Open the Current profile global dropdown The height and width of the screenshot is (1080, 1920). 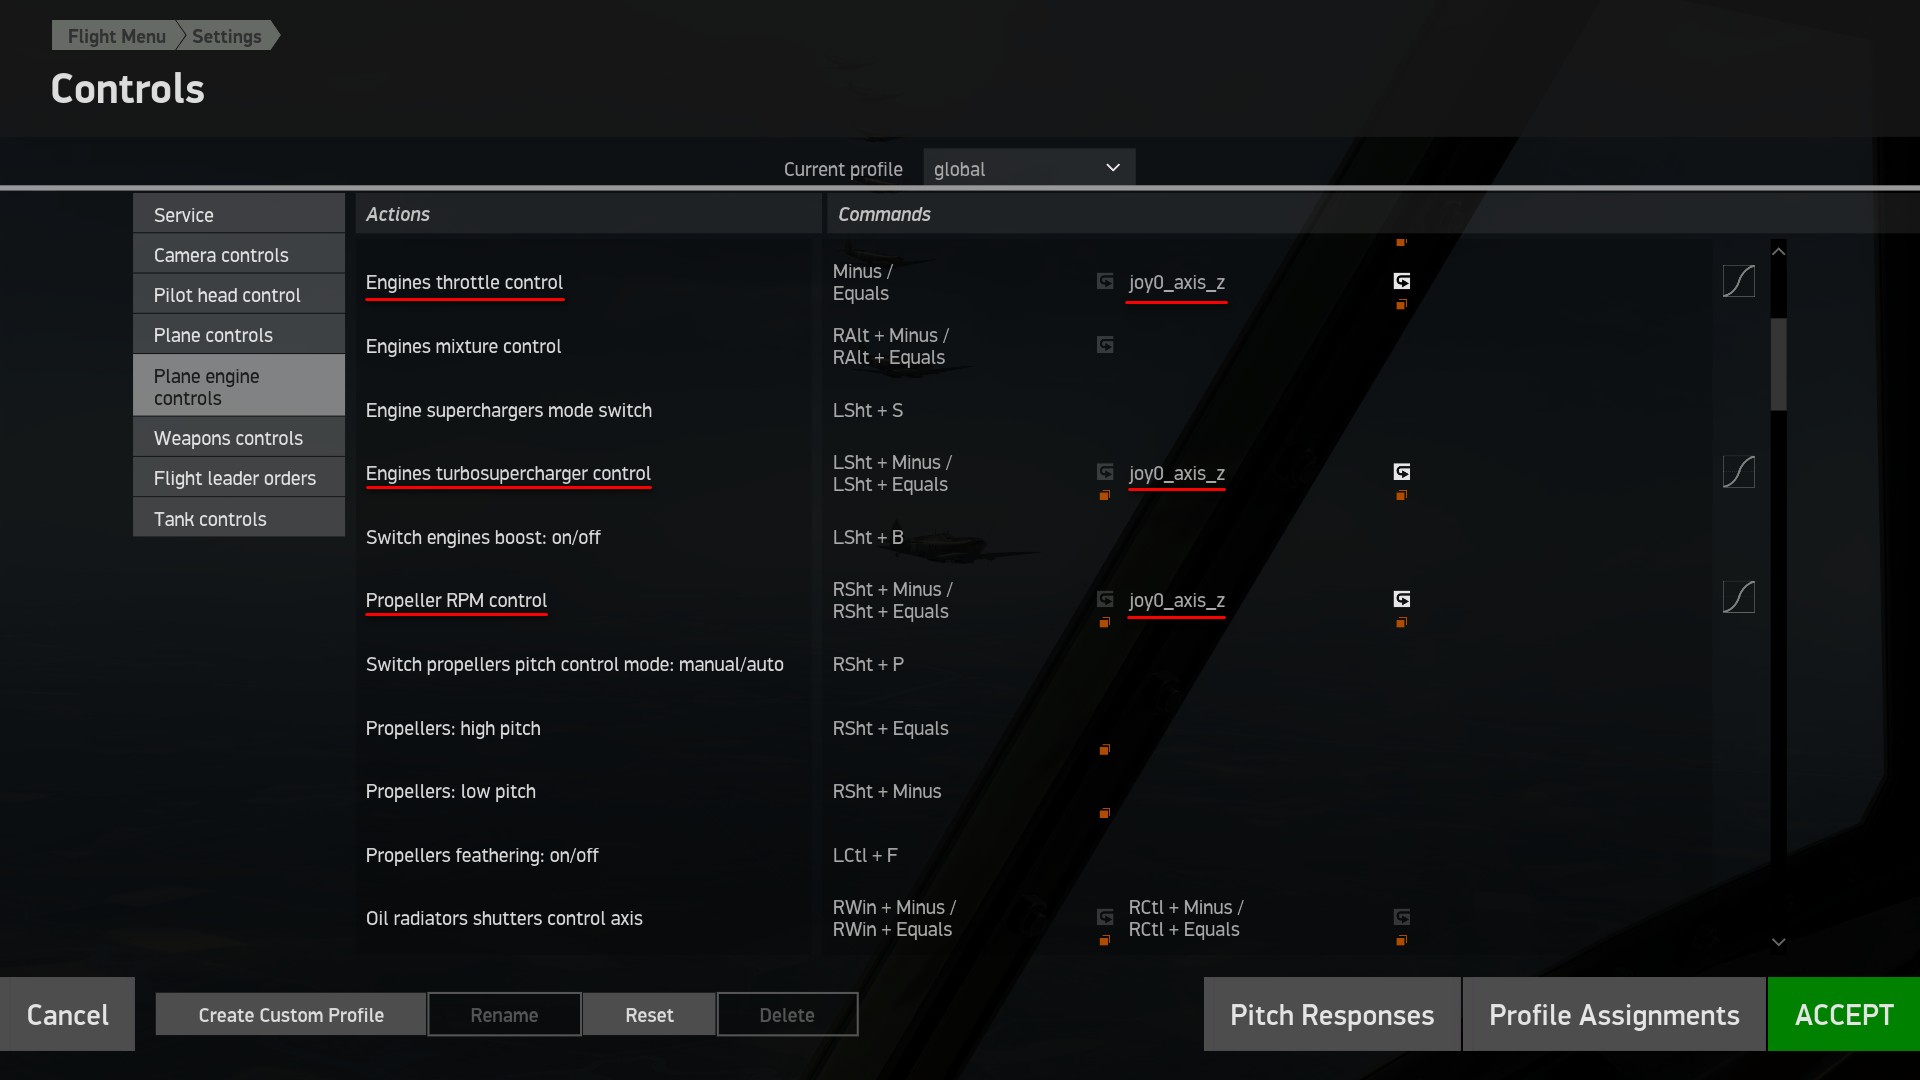[1029, 168]
